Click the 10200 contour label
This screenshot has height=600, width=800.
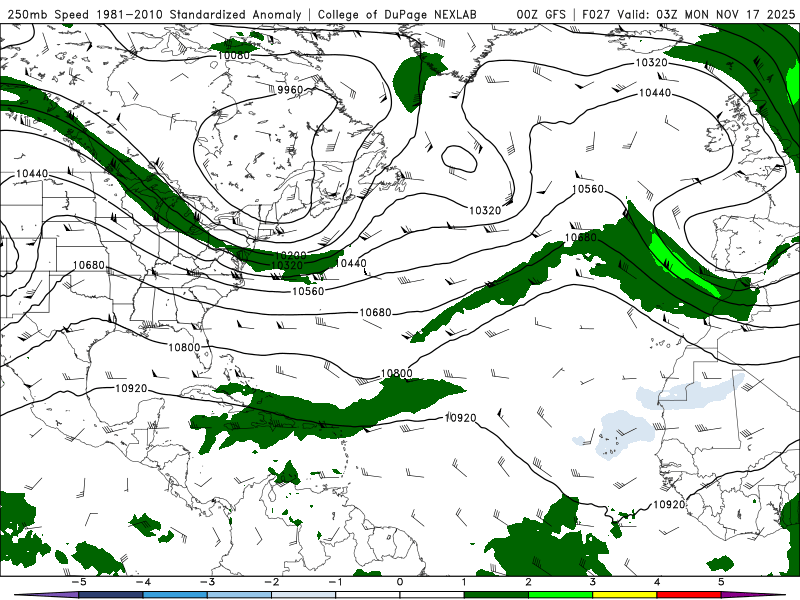pyautogui.click(x=290, y=255)
